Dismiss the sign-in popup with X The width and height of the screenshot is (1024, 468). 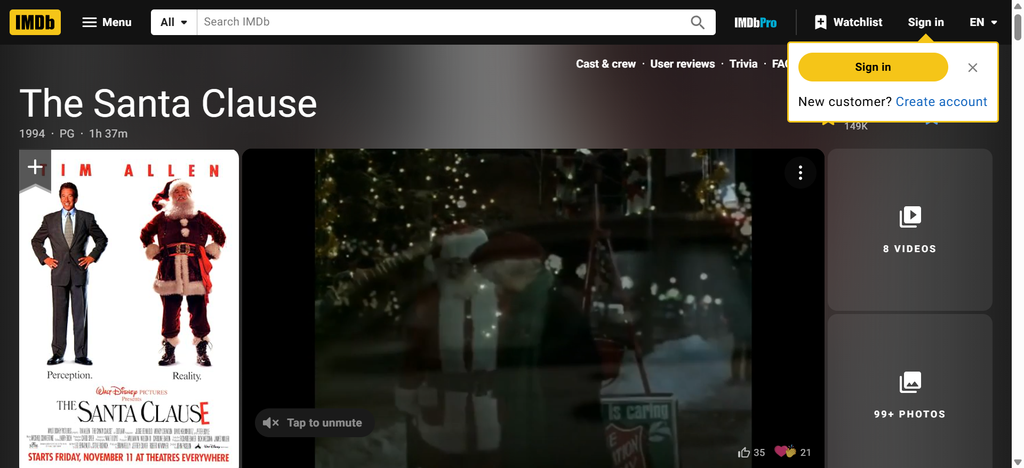pos(972,67)
